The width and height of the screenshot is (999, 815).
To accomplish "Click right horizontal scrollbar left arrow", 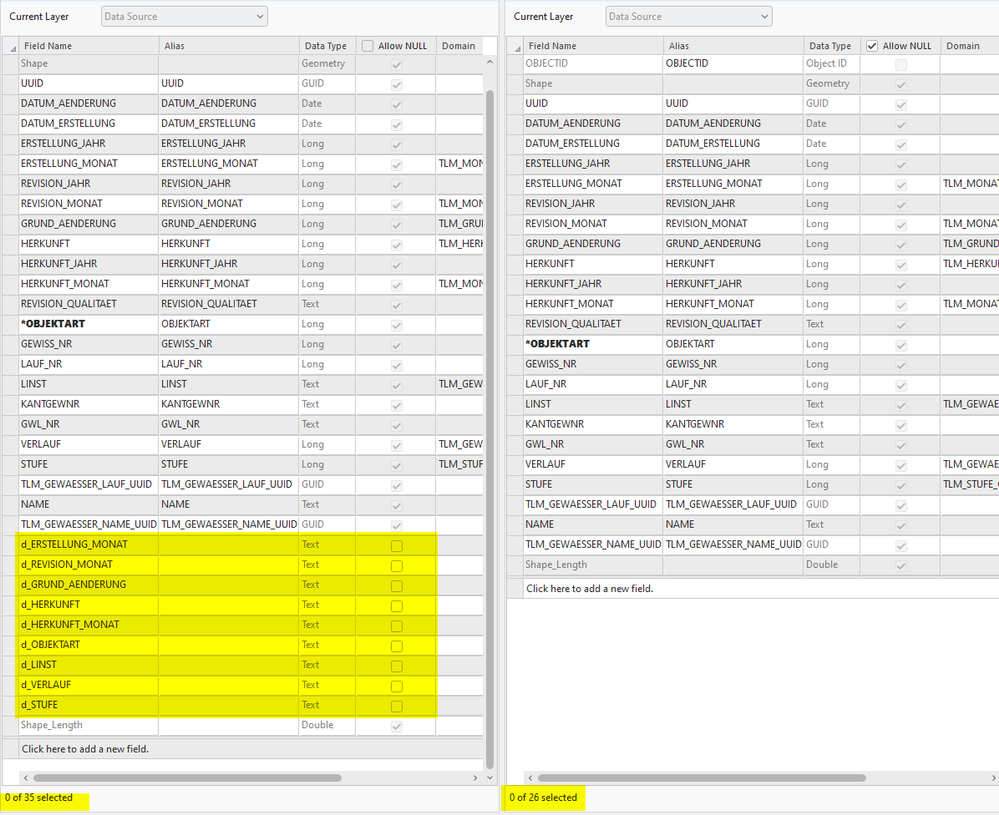I will [530, 777].
